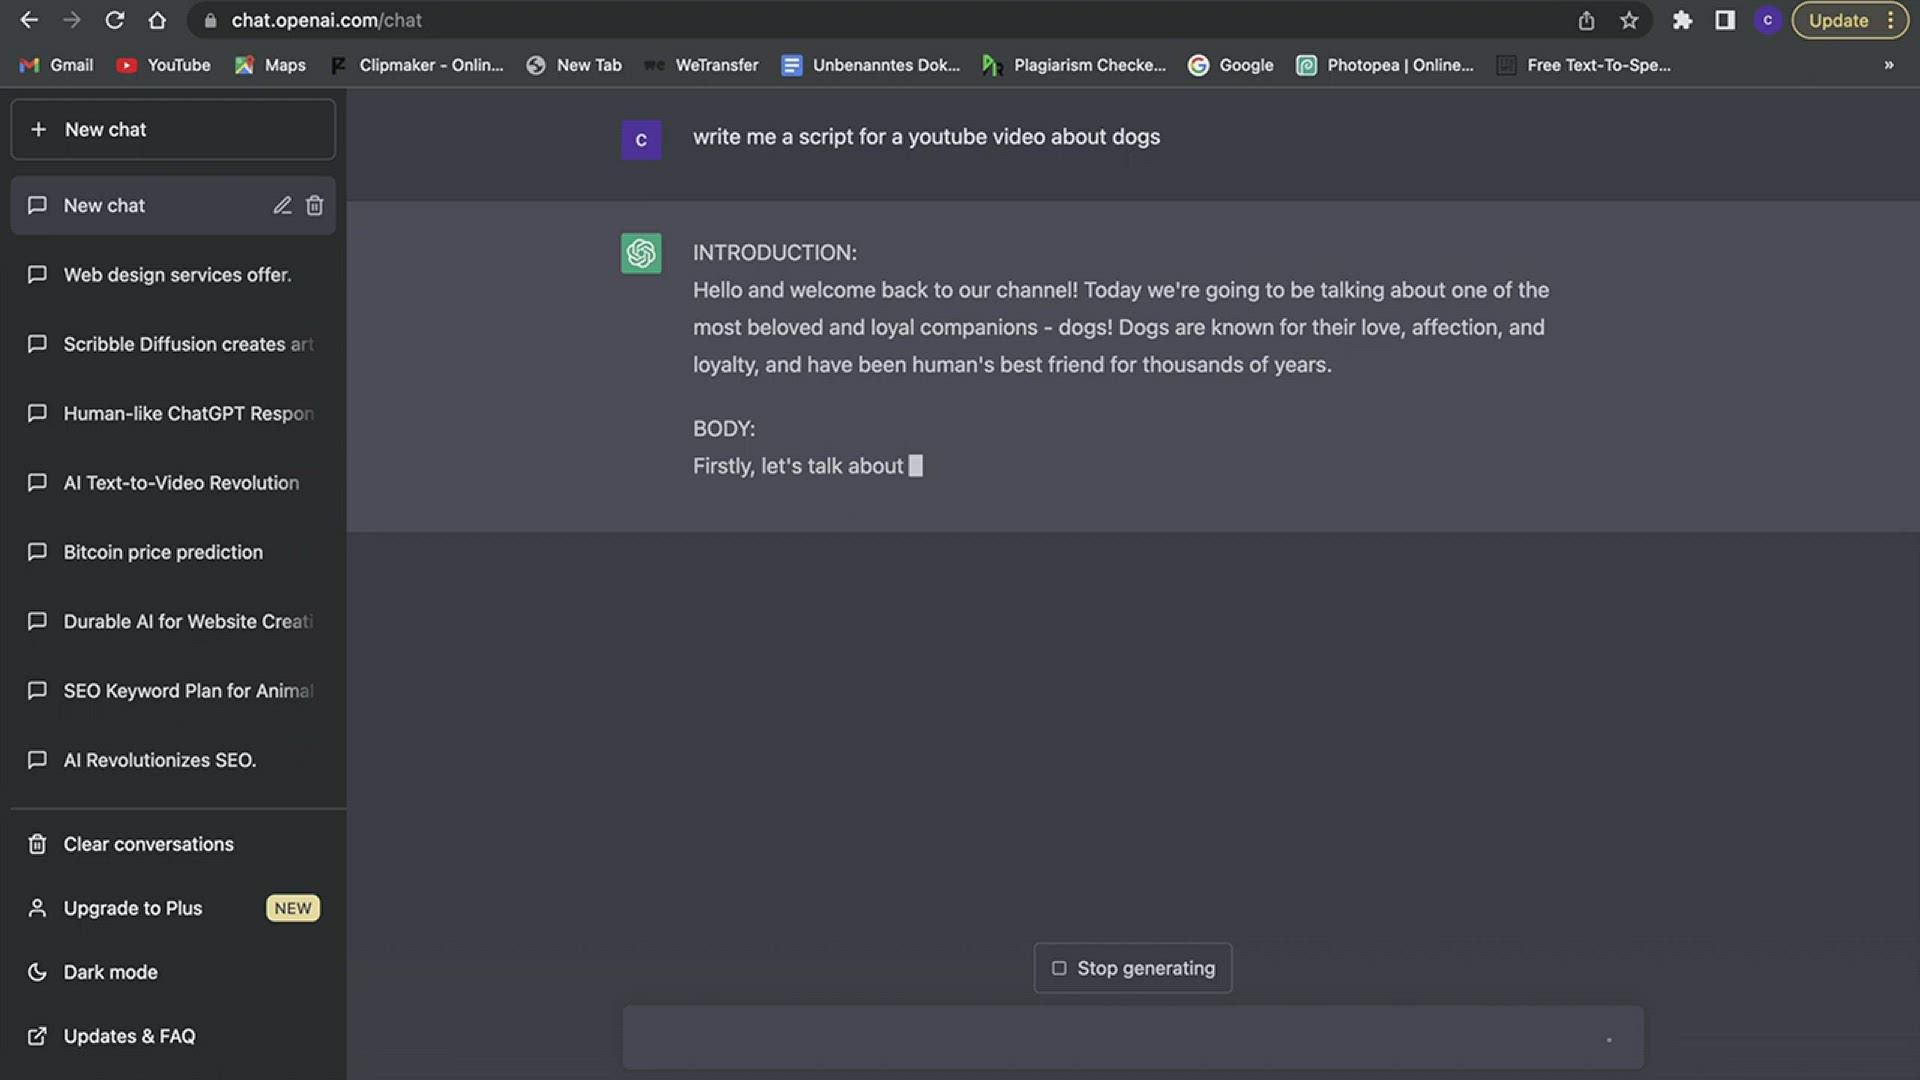Open the browser extensions puzzle icon

[x=1682, y=20]
